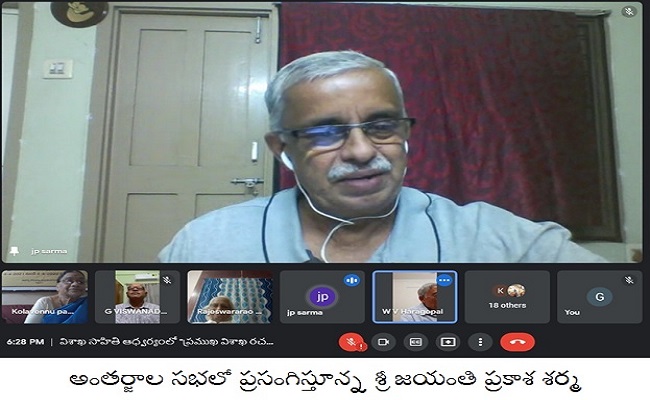Click the pin icon next to jp sarma
650x400 pixels.
pos(15,251)
